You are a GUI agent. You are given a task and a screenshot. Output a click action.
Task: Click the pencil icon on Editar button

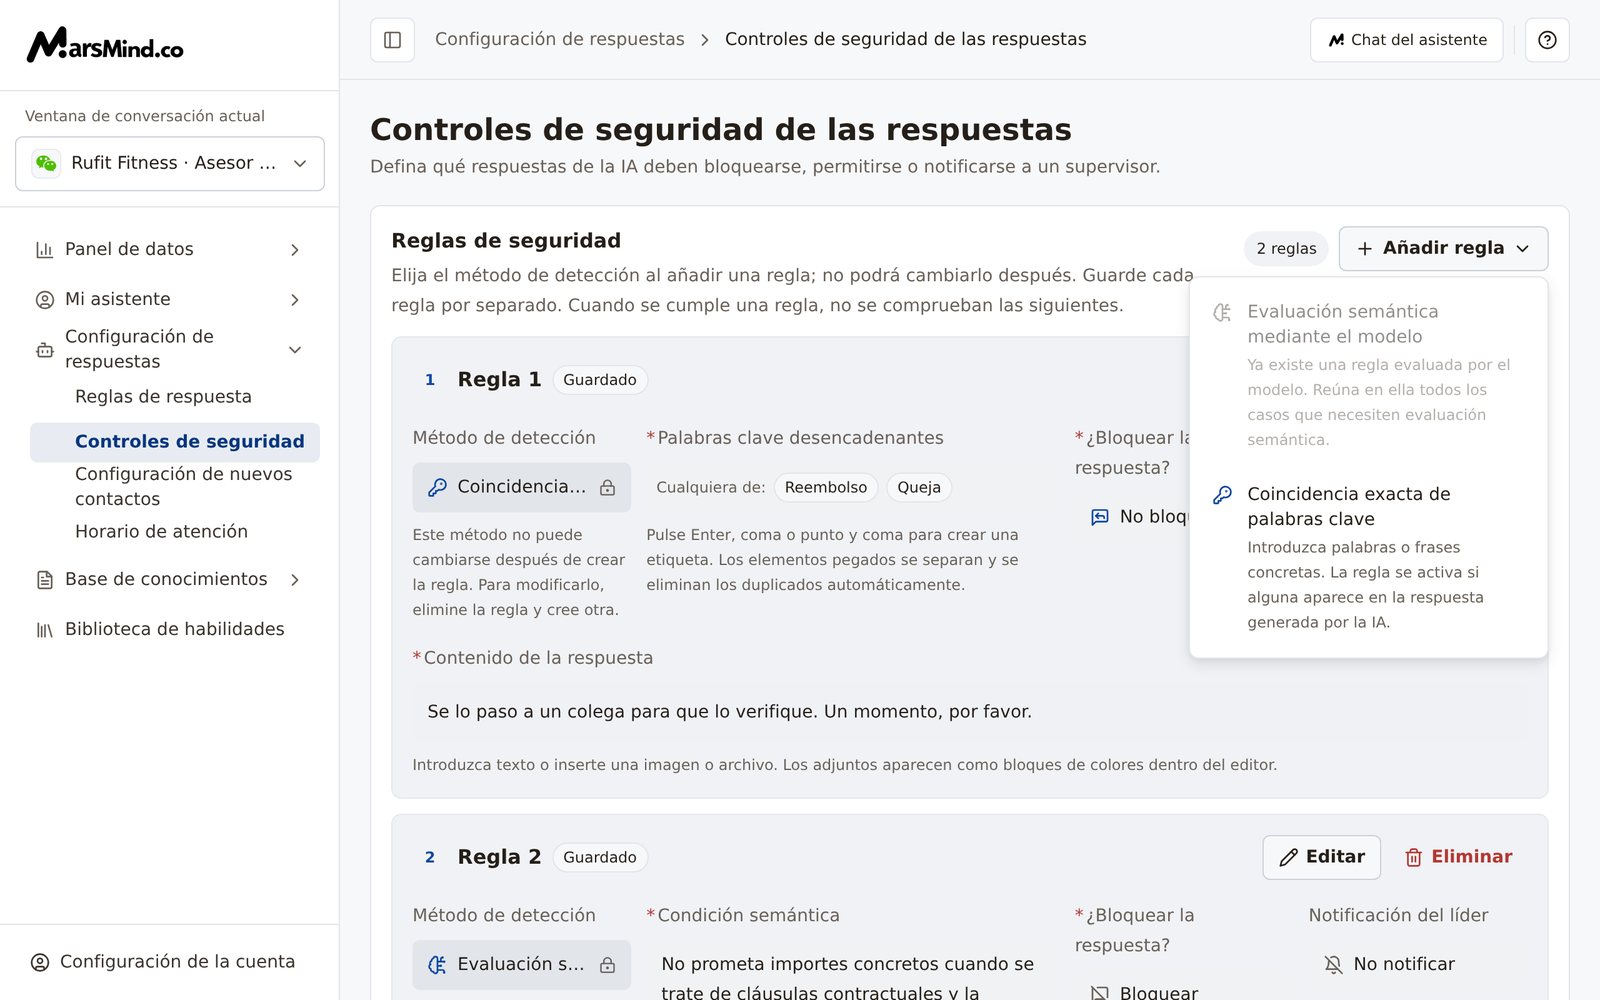pyautogui.click(x=1289, y=857)
